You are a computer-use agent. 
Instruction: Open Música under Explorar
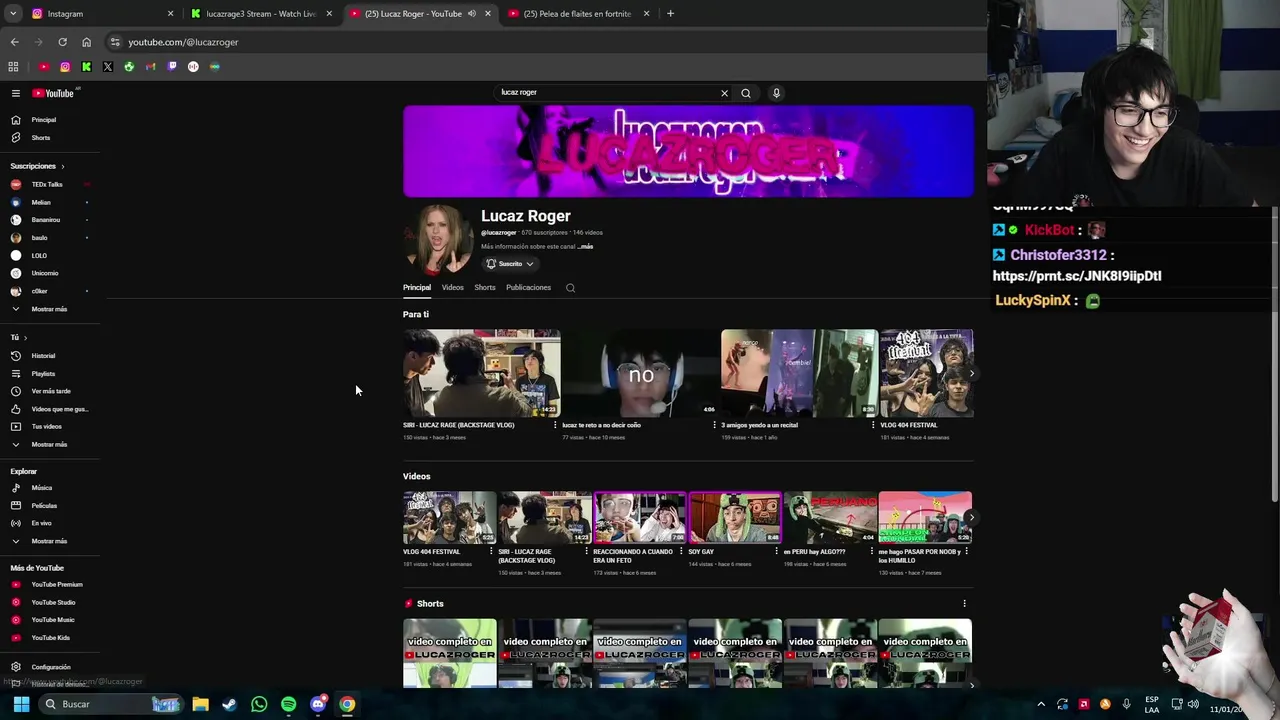coord(41,488)
